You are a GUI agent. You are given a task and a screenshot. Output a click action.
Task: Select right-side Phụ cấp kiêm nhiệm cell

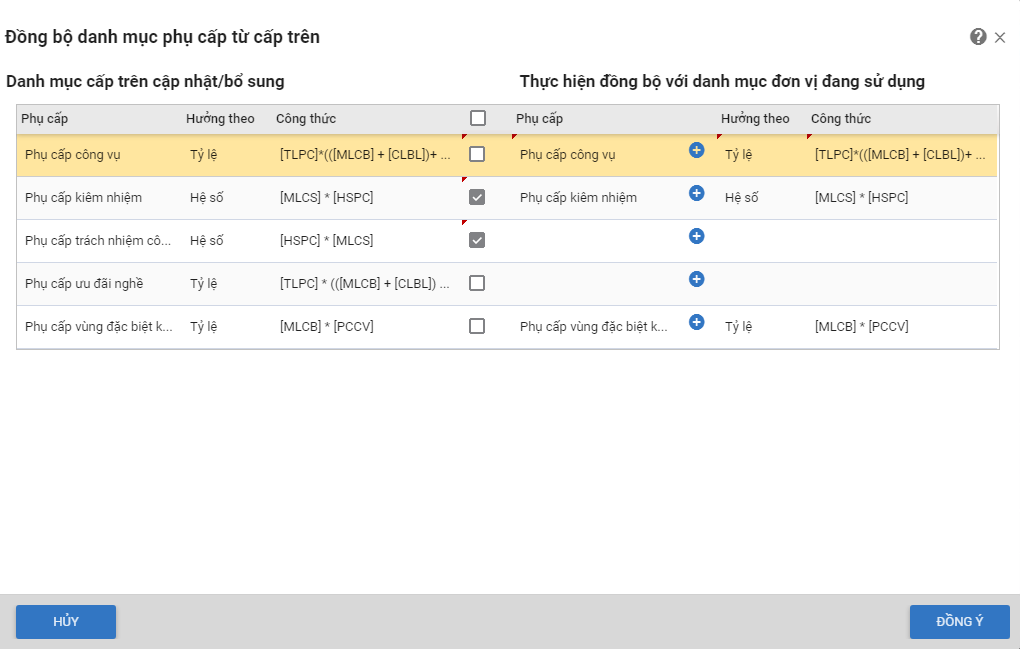tap(578, 198)
